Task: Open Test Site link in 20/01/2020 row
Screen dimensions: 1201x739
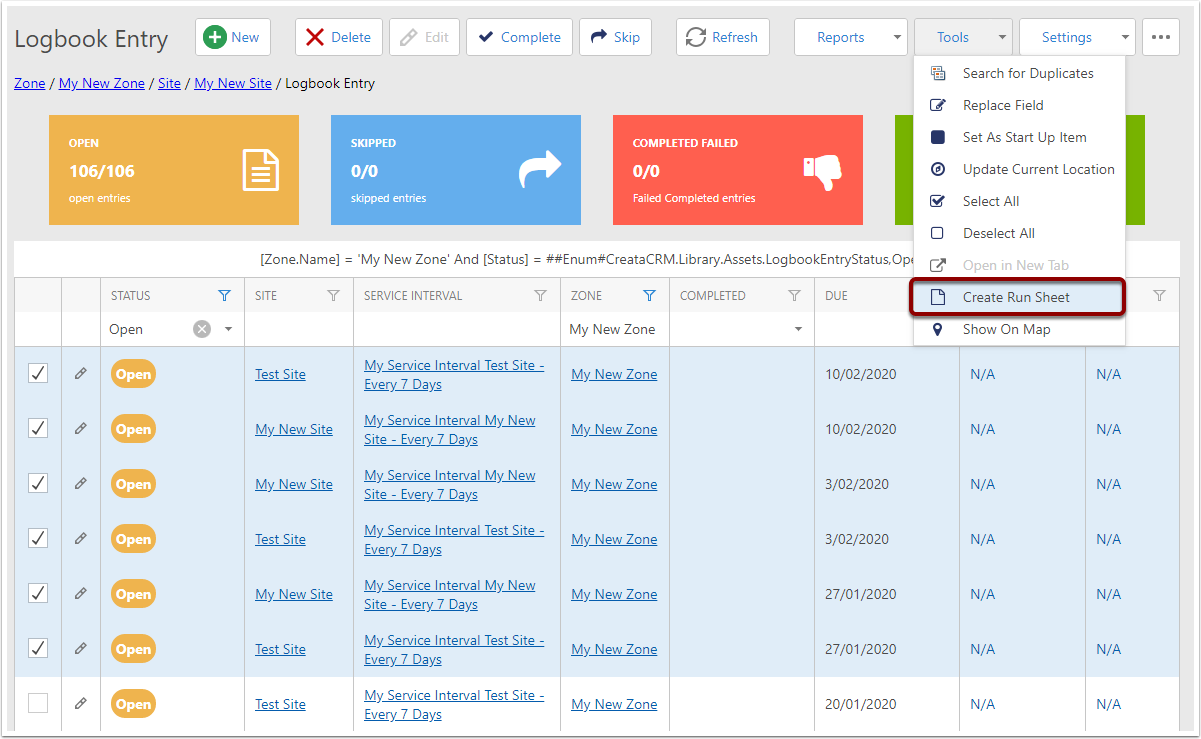Action: coord(280,704)
